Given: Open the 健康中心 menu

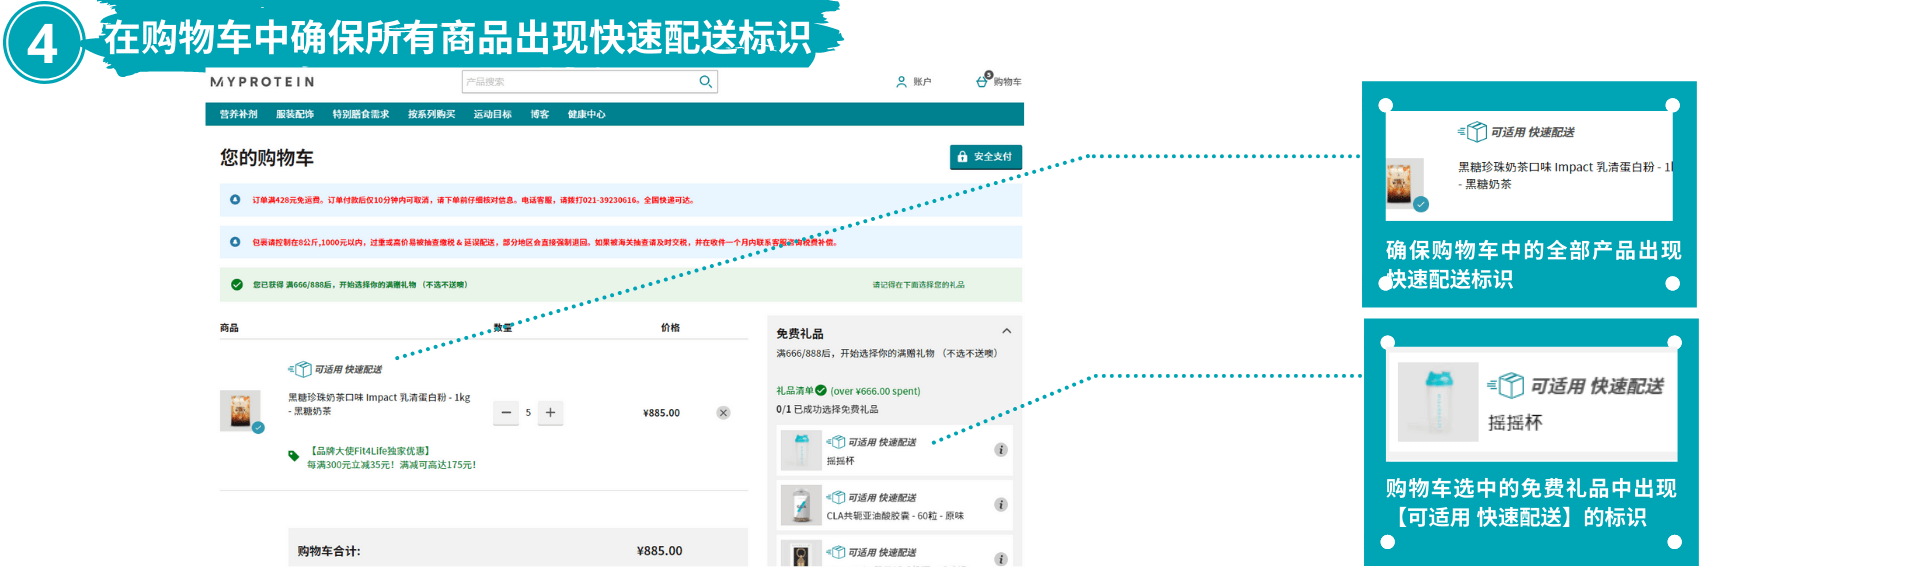Looking at the screenshot, I should pyautogui.click(x=586, y=114).
